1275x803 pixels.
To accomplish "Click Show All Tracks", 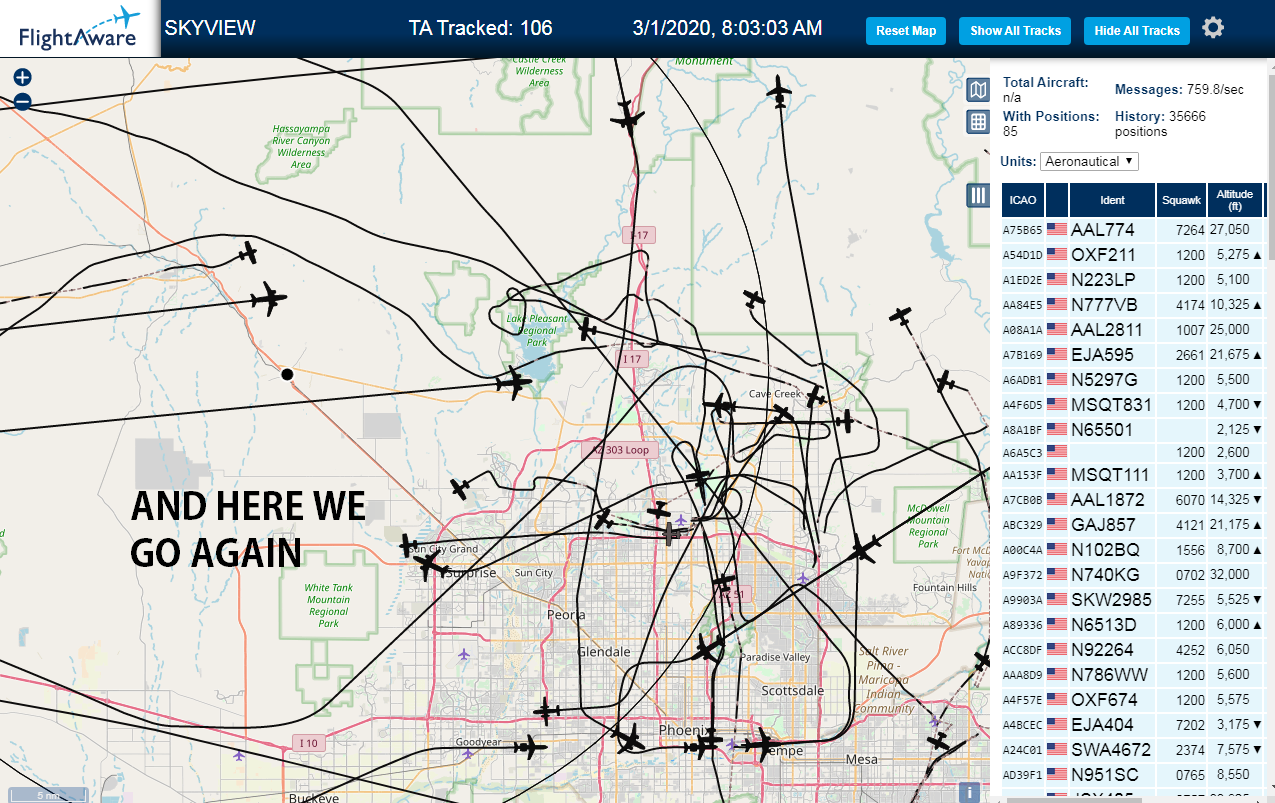I will click(1015, 31).
